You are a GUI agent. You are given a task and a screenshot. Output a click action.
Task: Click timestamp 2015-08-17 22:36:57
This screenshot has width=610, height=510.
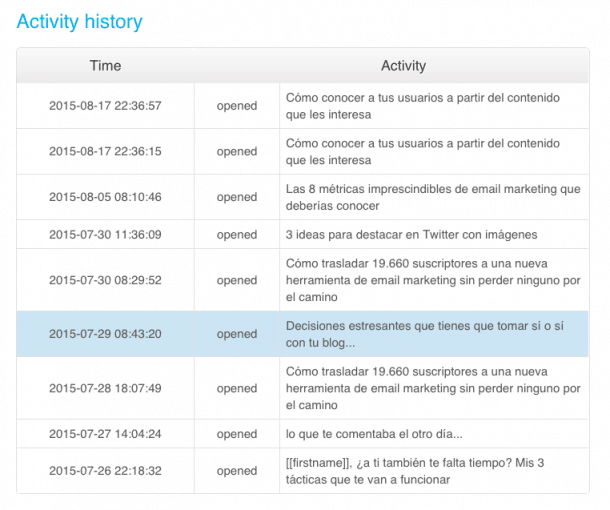coord(105,106)
